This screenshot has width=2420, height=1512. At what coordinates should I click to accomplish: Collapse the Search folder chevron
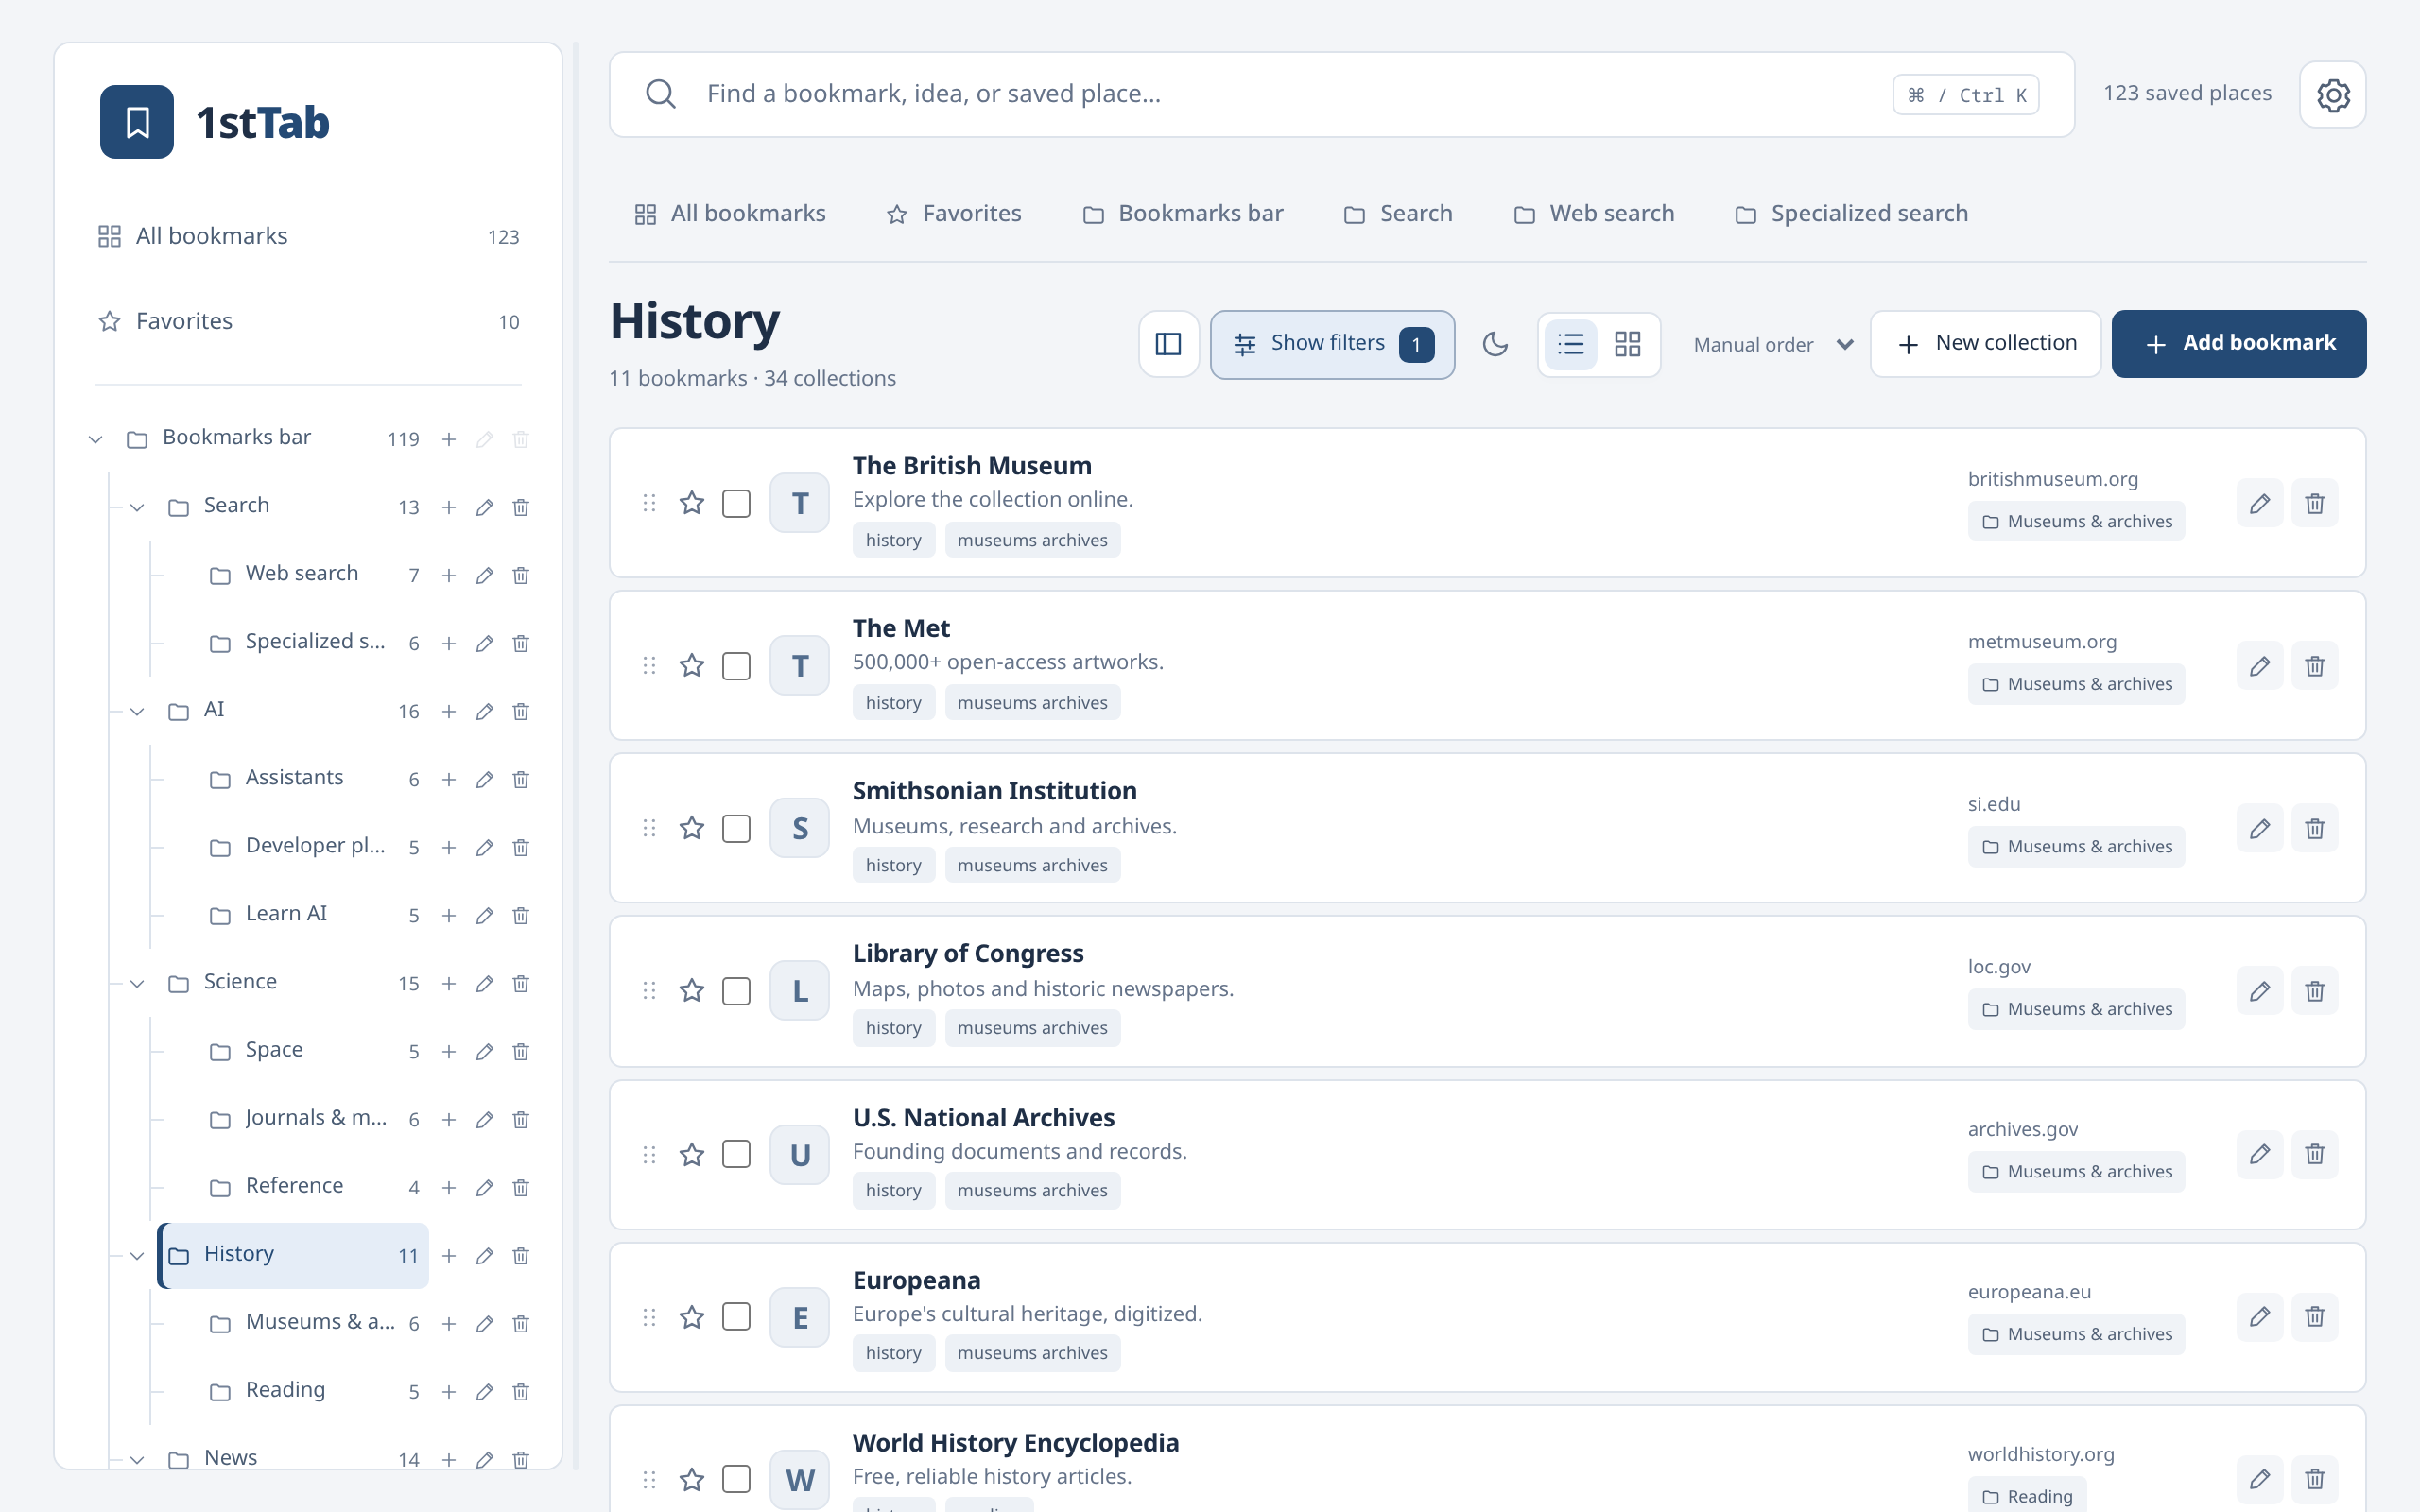tap(137, 507)
